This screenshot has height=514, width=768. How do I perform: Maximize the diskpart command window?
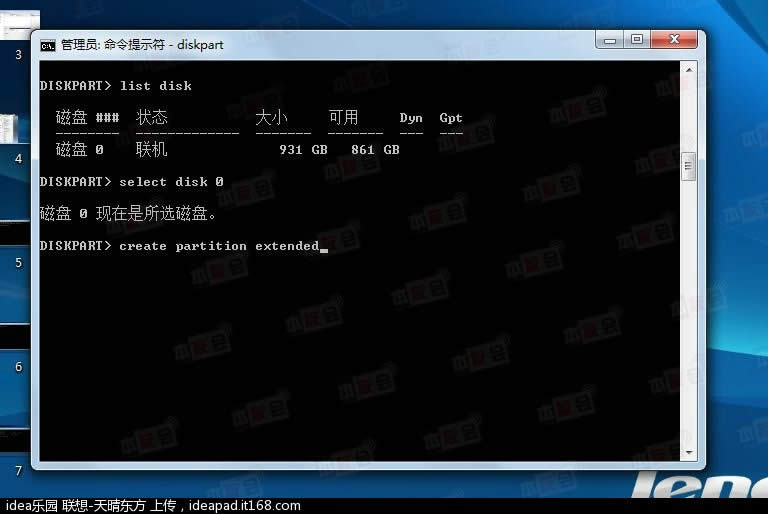[637, 40]
